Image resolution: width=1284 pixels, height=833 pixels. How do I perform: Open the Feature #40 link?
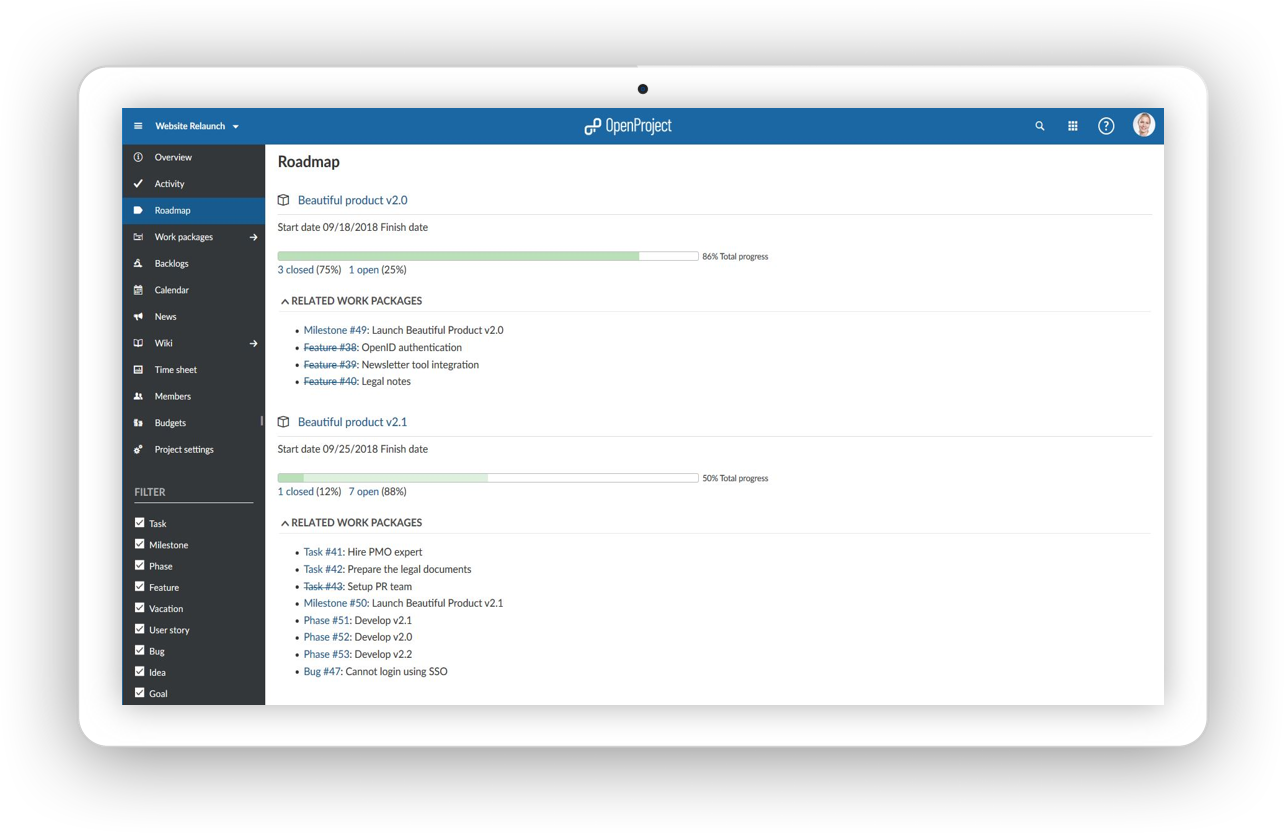click(x=331, y=381)
